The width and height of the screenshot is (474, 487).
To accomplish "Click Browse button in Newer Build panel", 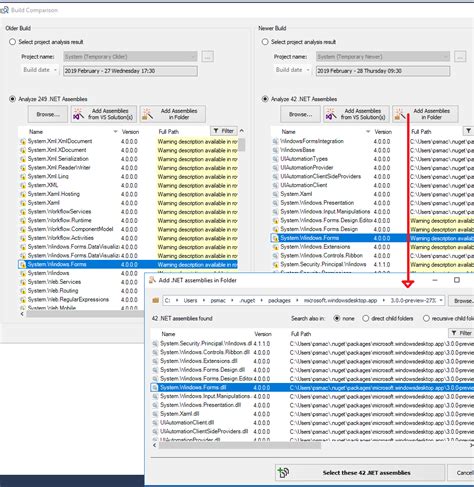I will [x=300, y=114].
